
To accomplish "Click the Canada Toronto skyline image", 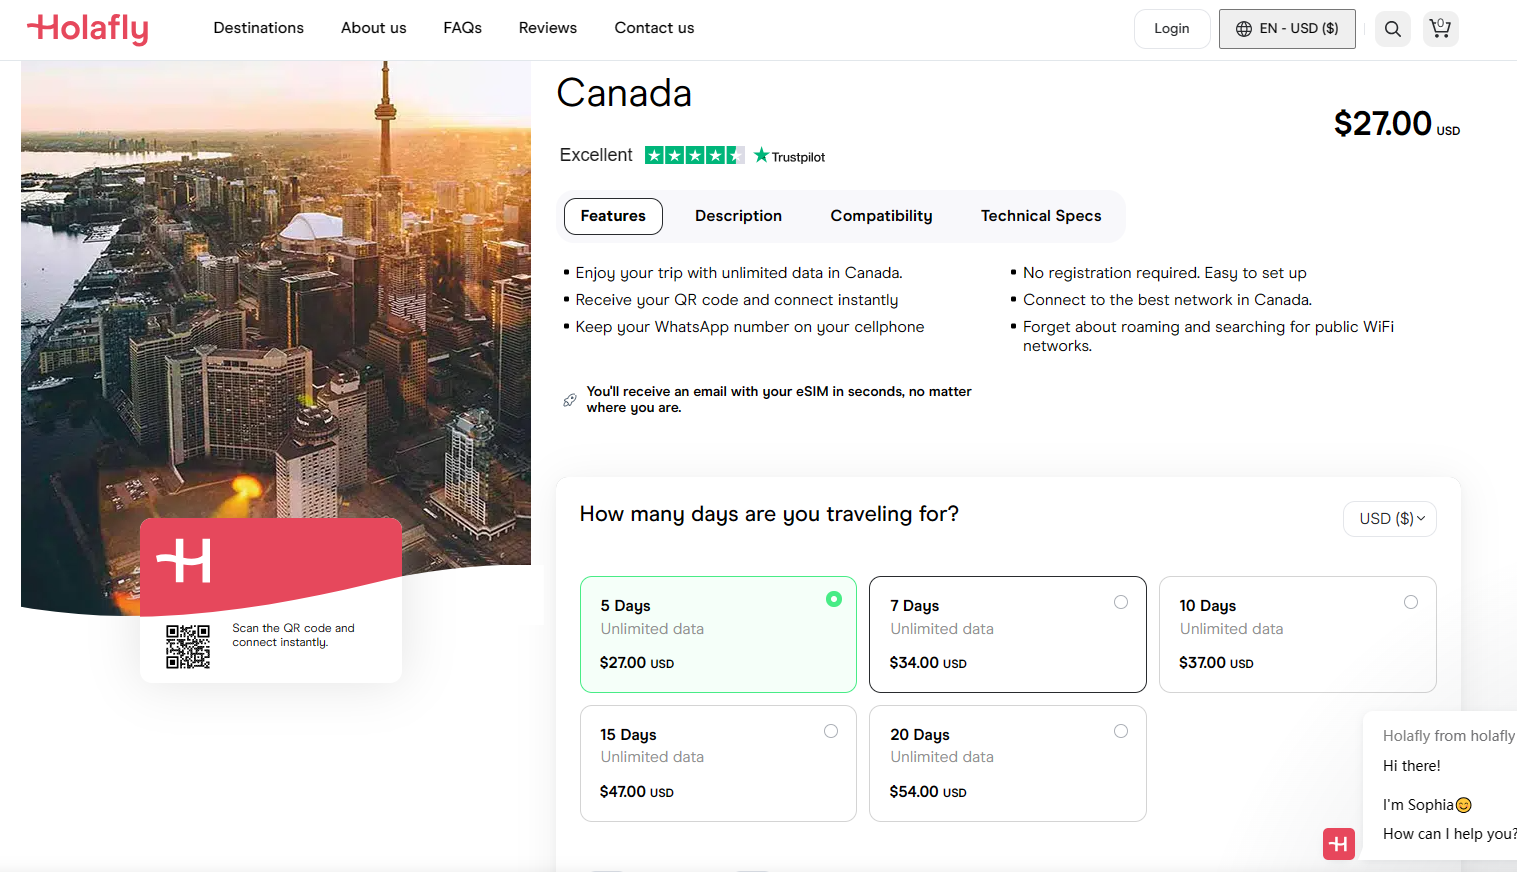I will click(x=276, y=300).
